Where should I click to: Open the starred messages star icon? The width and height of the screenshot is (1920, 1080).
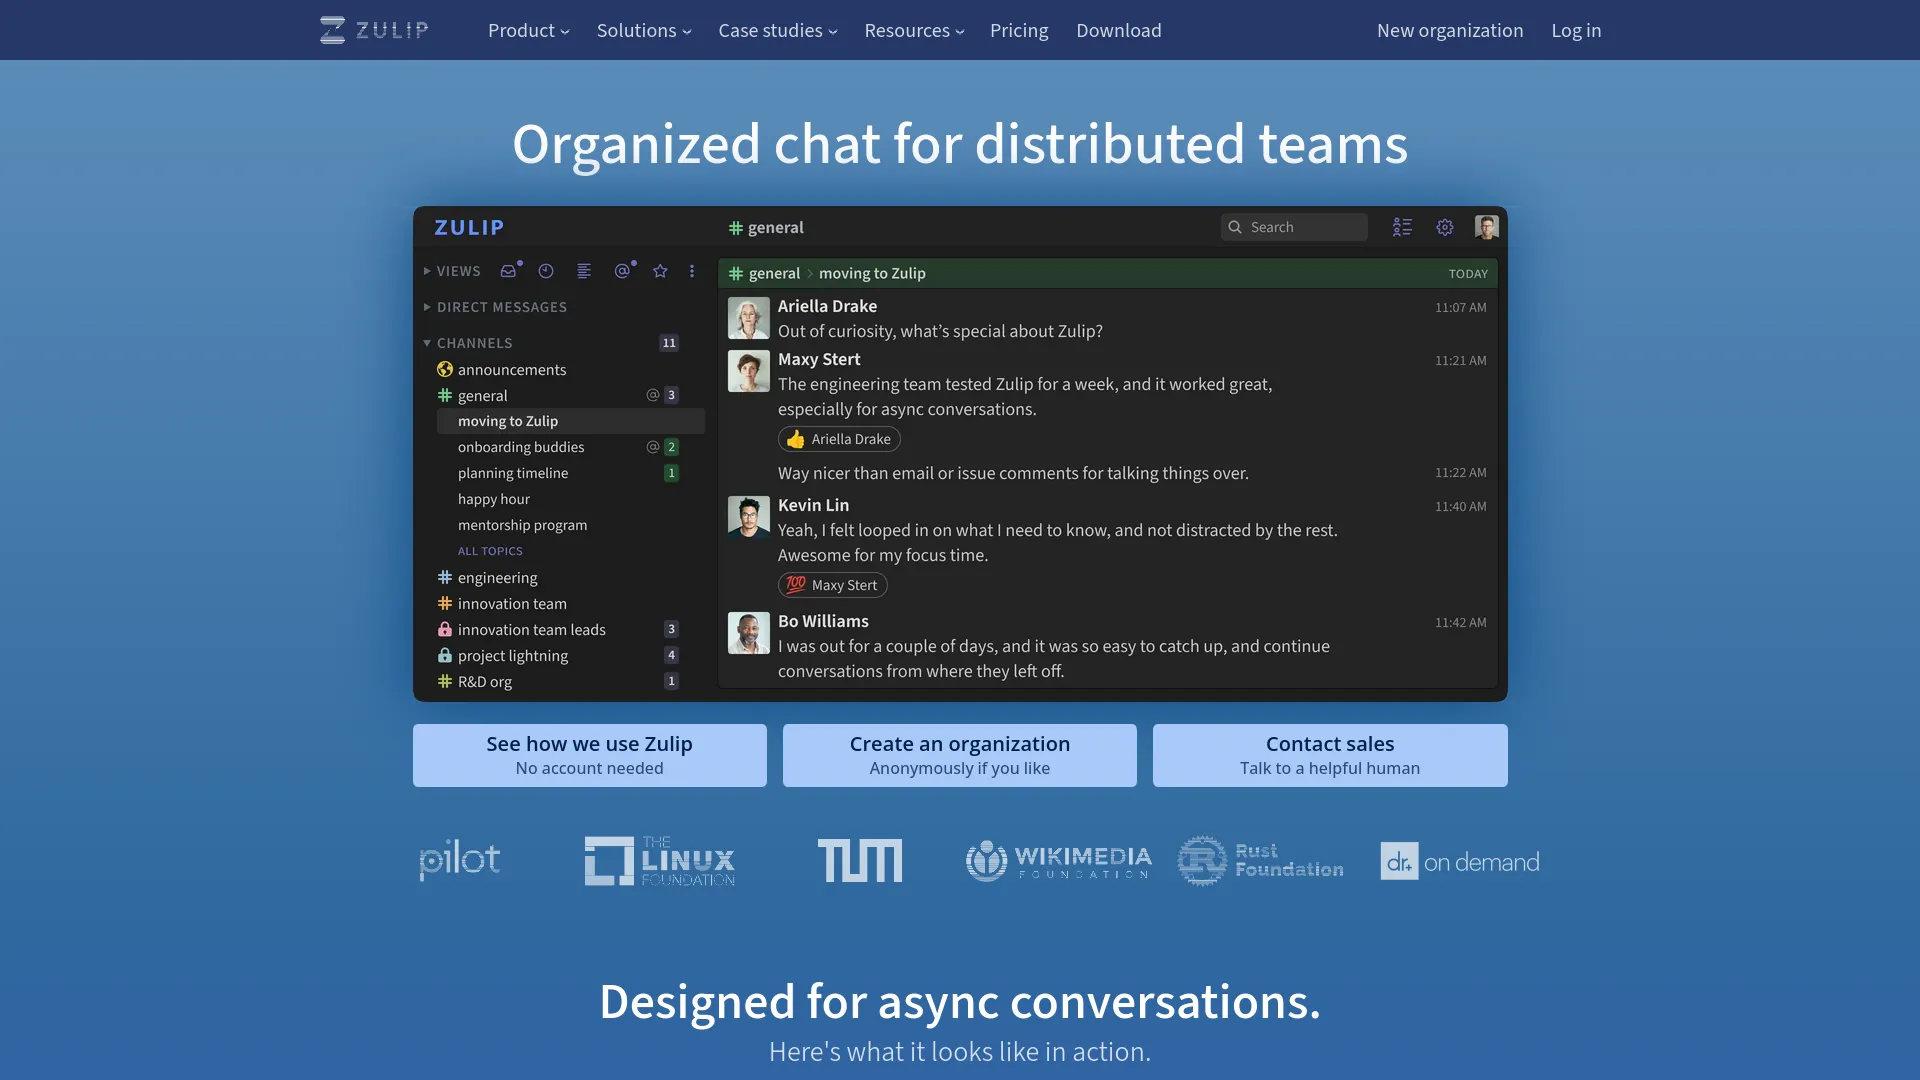(x=660, y=271)
